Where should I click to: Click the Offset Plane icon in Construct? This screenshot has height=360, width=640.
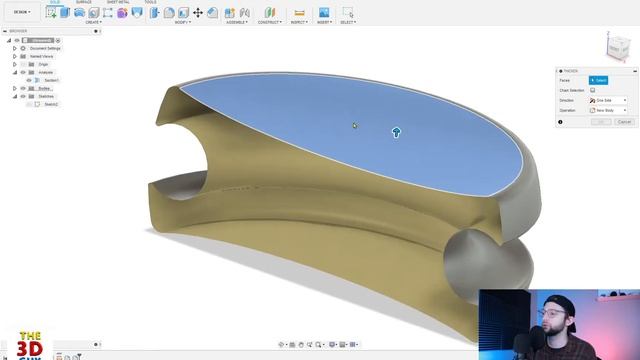(269, 13)
